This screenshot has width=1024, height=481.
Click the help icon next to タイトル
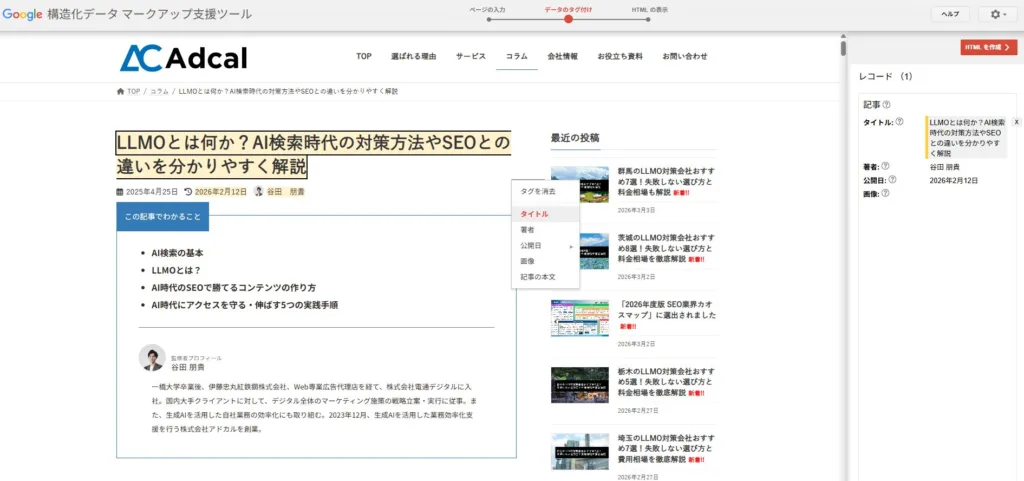pos(900,122)
